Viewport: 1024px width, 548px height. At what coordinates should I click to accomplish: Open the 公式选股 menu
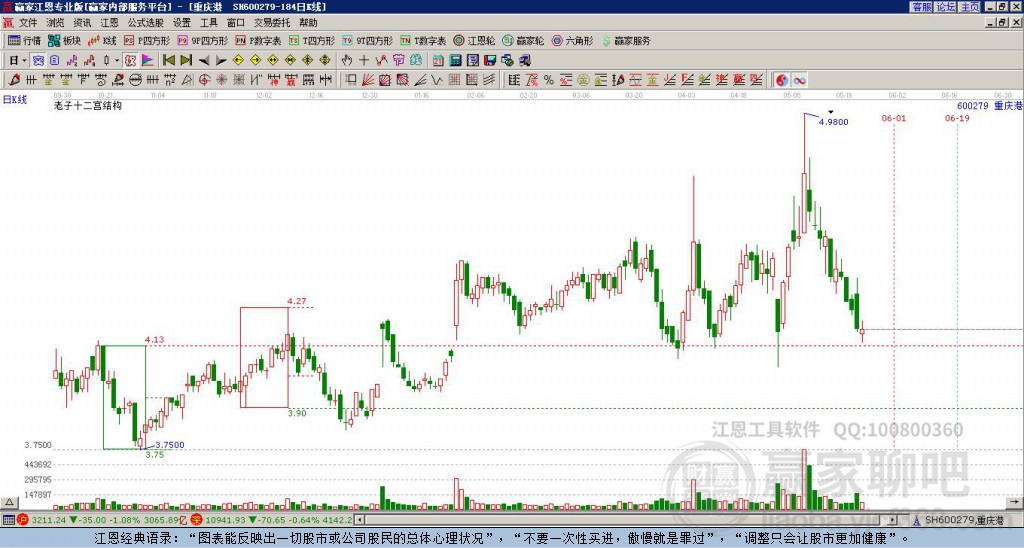145,23
